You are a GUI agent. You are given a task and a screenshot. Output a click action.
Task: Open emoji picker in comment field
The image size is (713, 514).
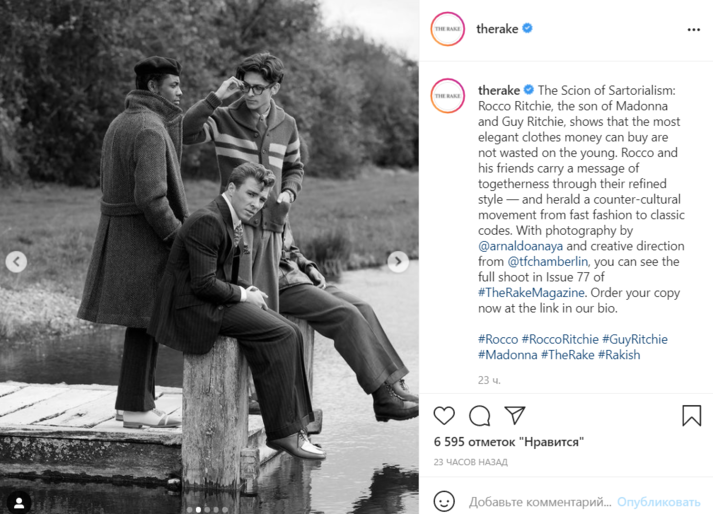444,501
